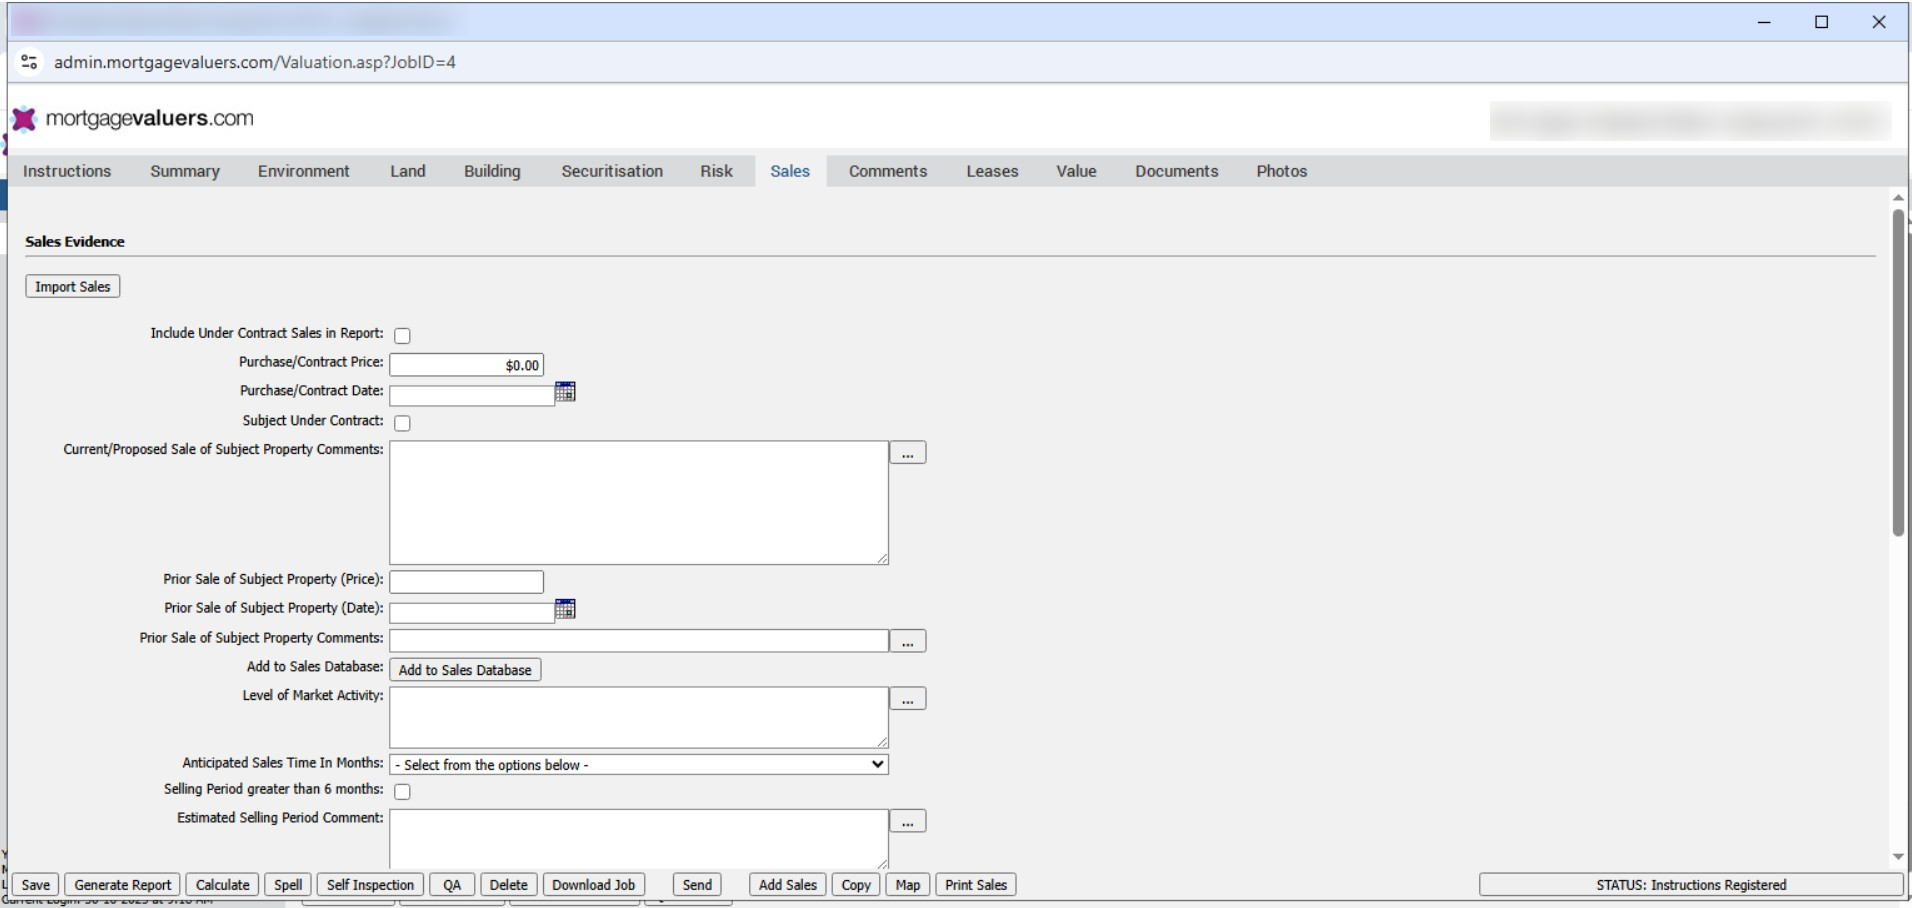This screenshot has height=908, width=1912.
Task: Click the site info icon in address bar
Action: (x=29, y=62)
